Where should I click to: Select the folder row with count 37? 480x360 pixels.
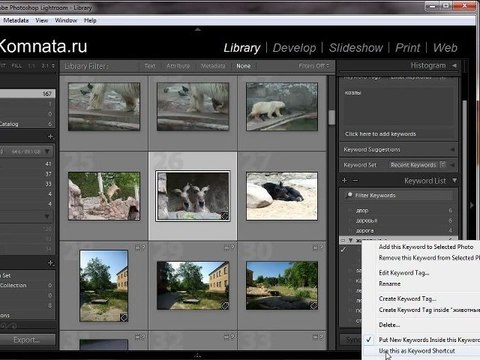pos(27,174)
